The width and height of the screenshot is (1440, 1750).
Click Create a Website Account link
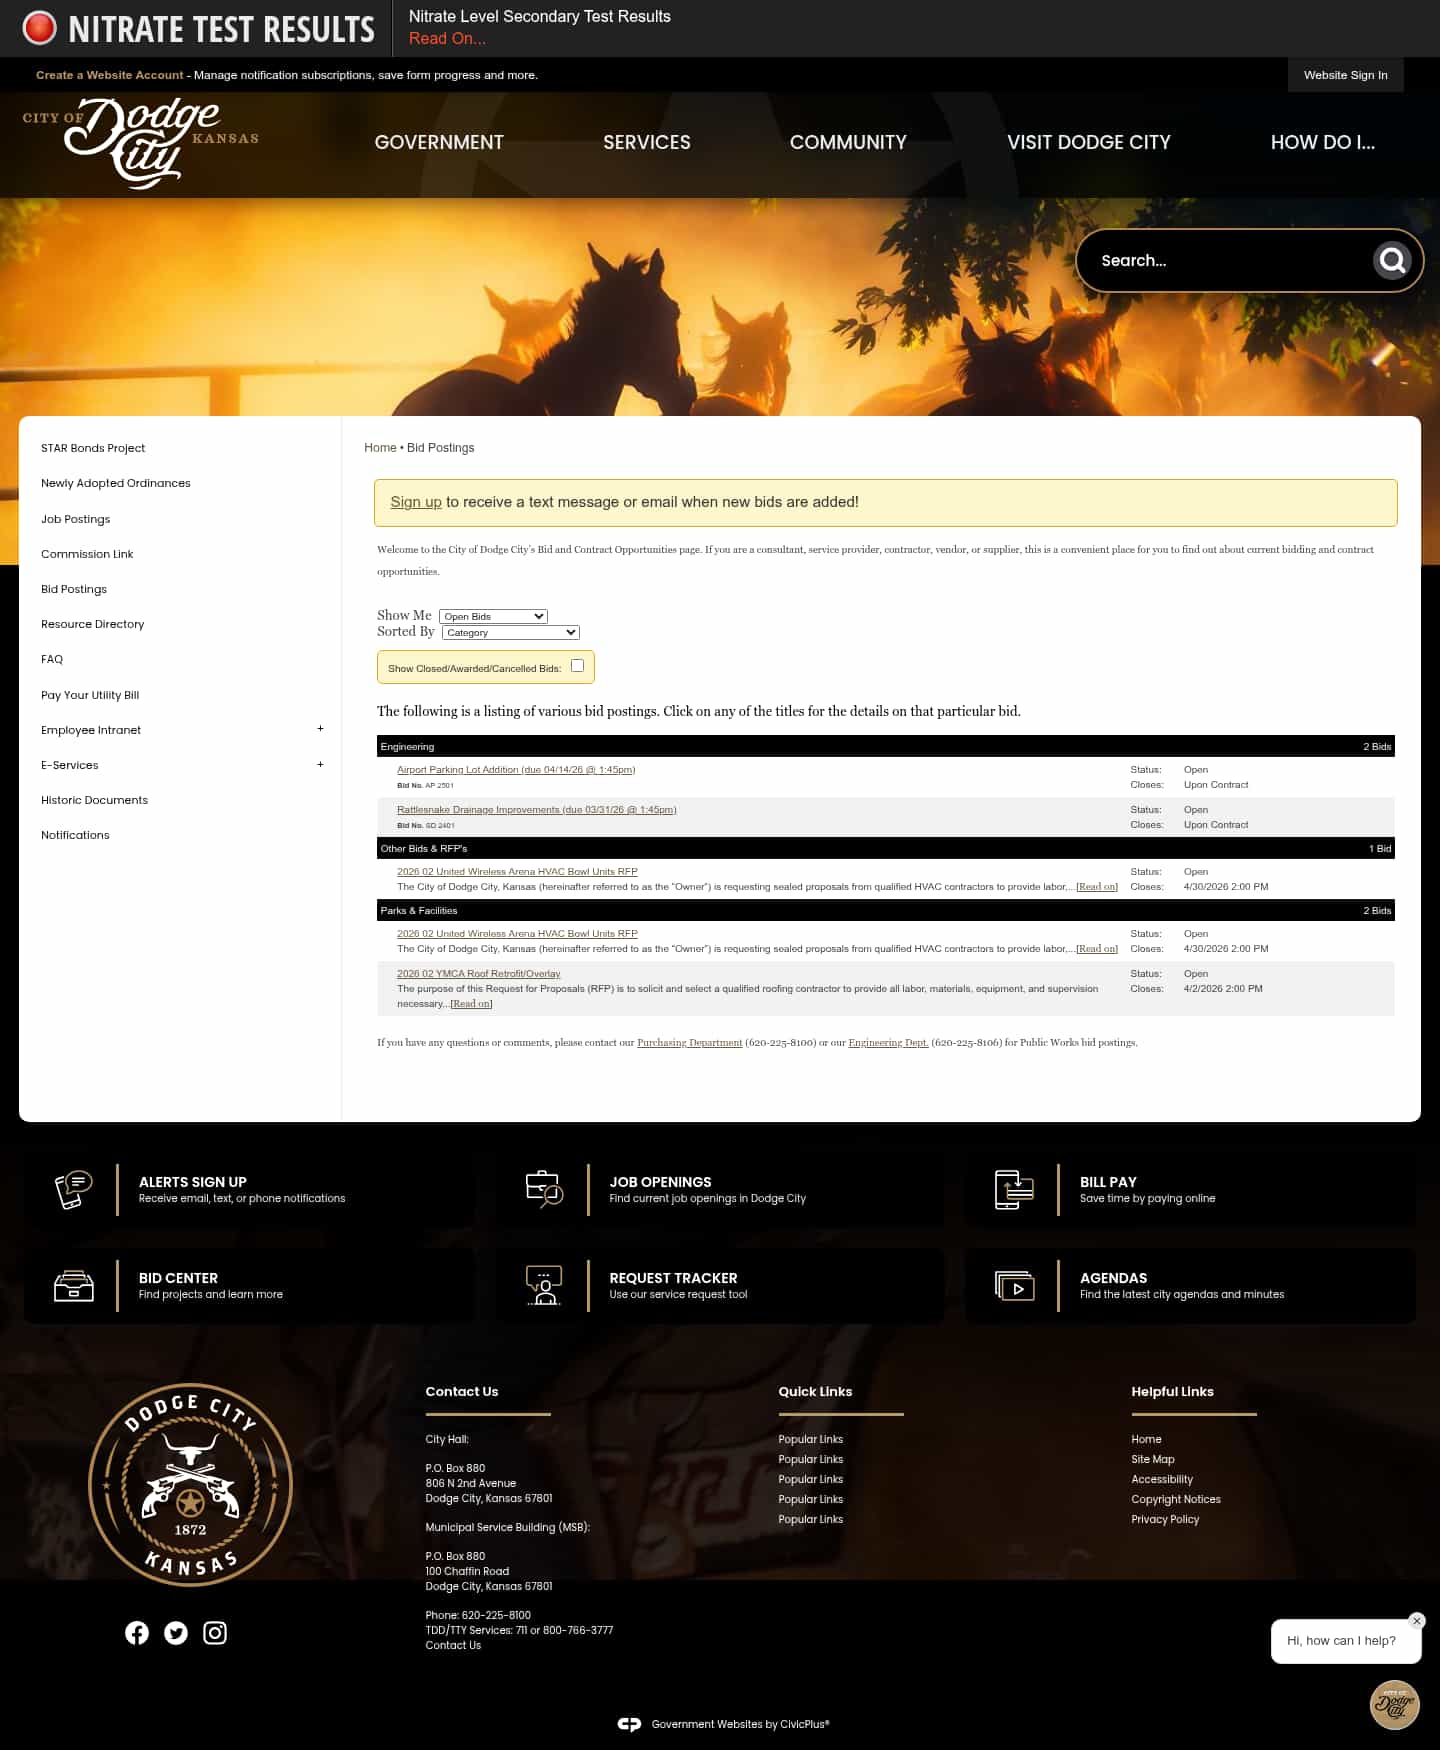(110, 75)
